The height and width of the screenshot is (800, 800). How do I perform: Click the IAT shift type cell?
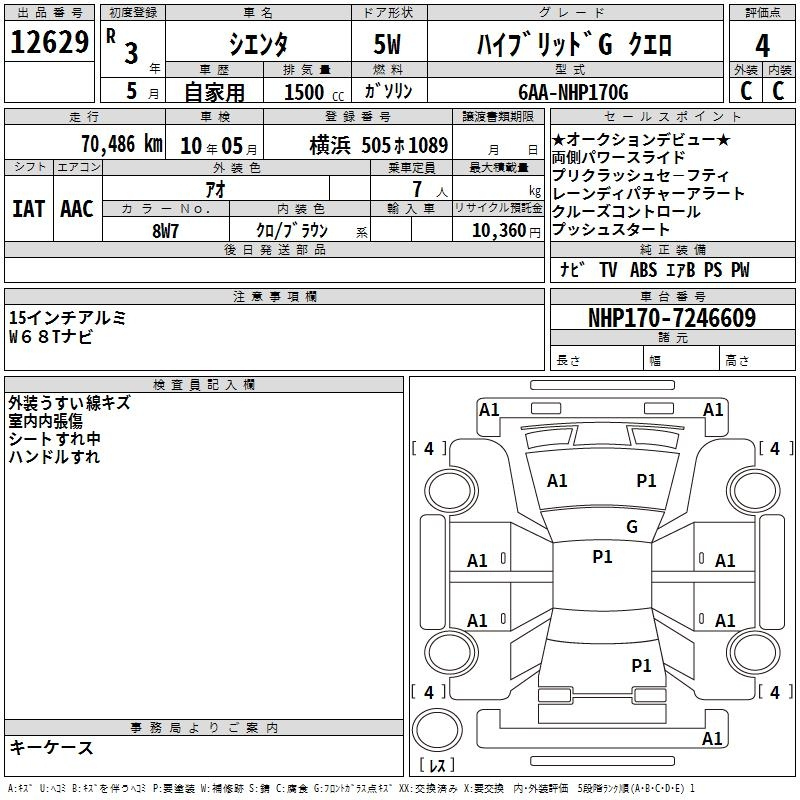point(29,209)
